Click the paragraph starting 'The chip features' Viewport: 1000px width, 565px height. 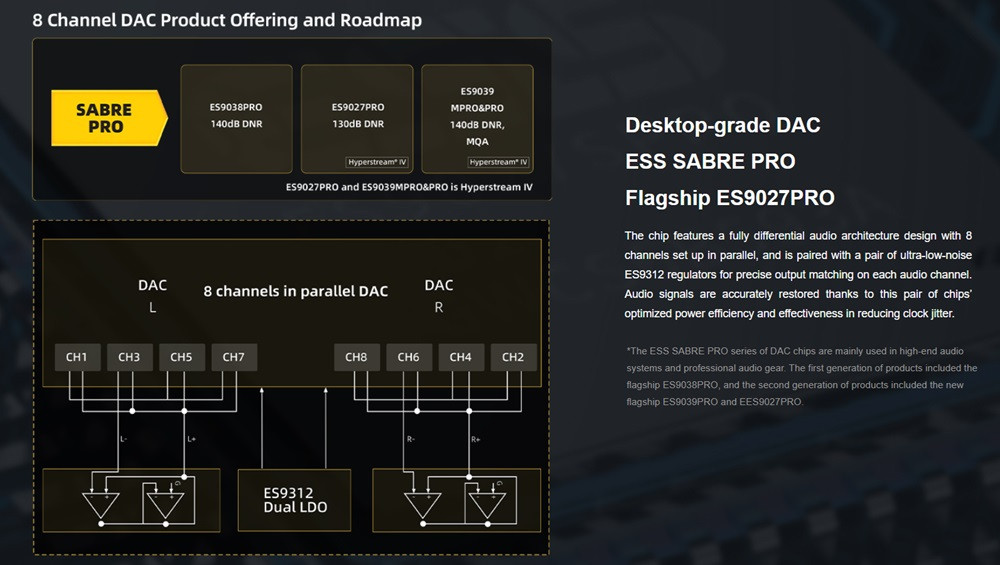pos(798,274)
